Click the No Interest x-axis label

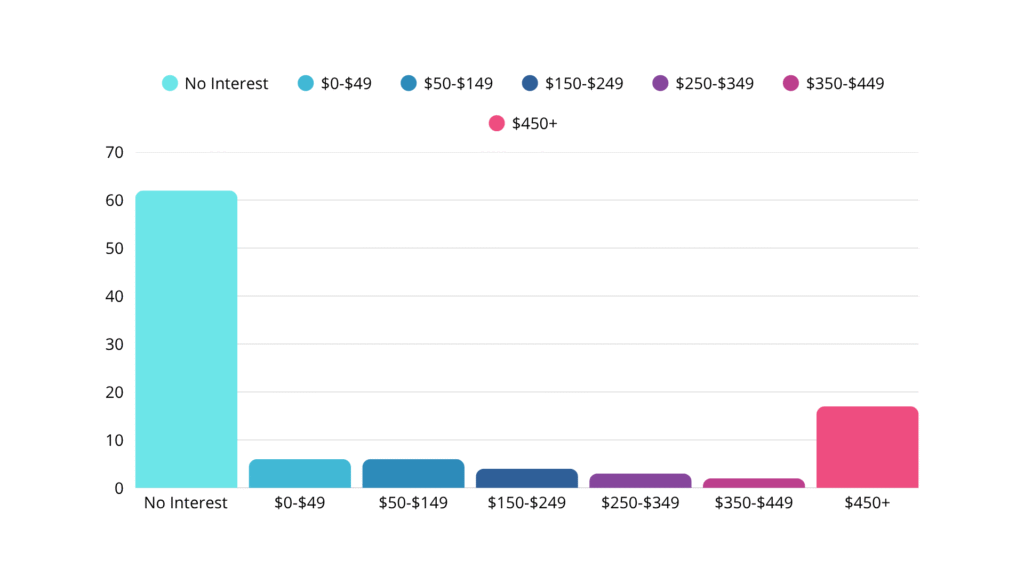pyautogui.click(x=186, y=502)
